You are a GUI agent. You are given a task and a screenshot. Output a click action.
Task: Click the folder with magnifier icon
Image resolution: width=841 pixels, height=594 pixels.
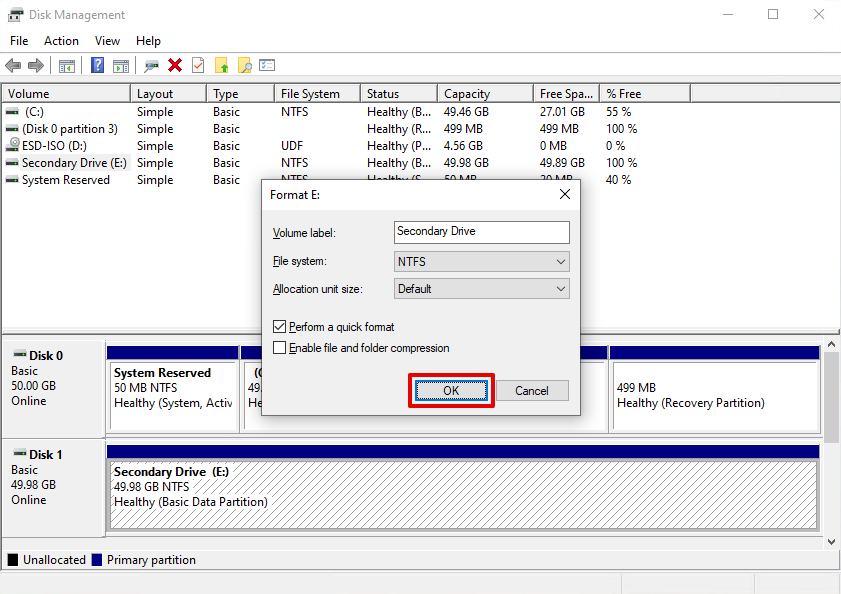click(244, 66)
